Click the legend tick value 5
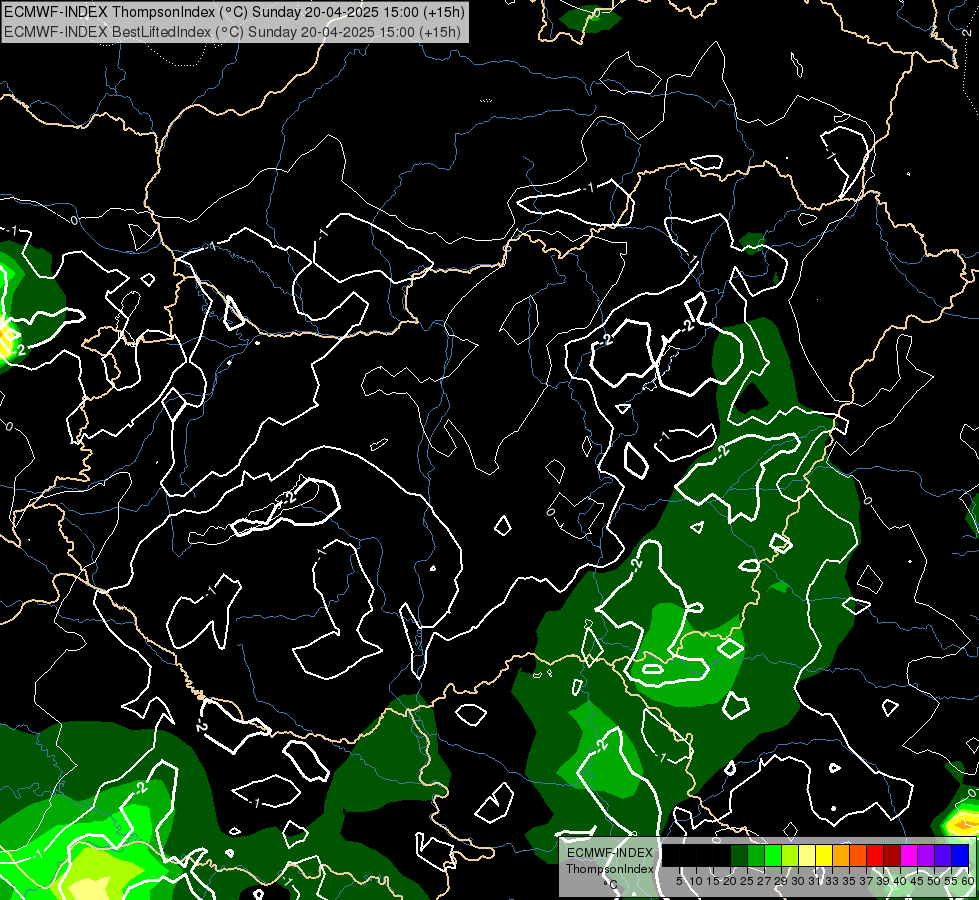979x900 pixels. (679, 881)
